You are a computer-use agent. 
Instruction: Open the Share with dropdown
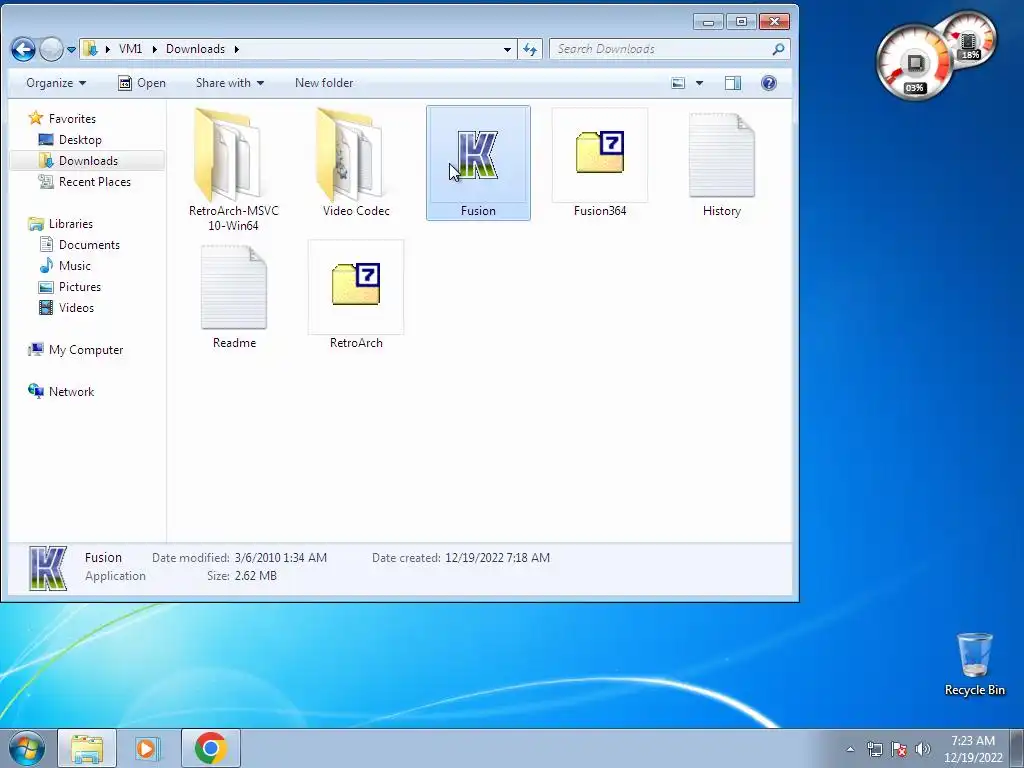[230, 83]
